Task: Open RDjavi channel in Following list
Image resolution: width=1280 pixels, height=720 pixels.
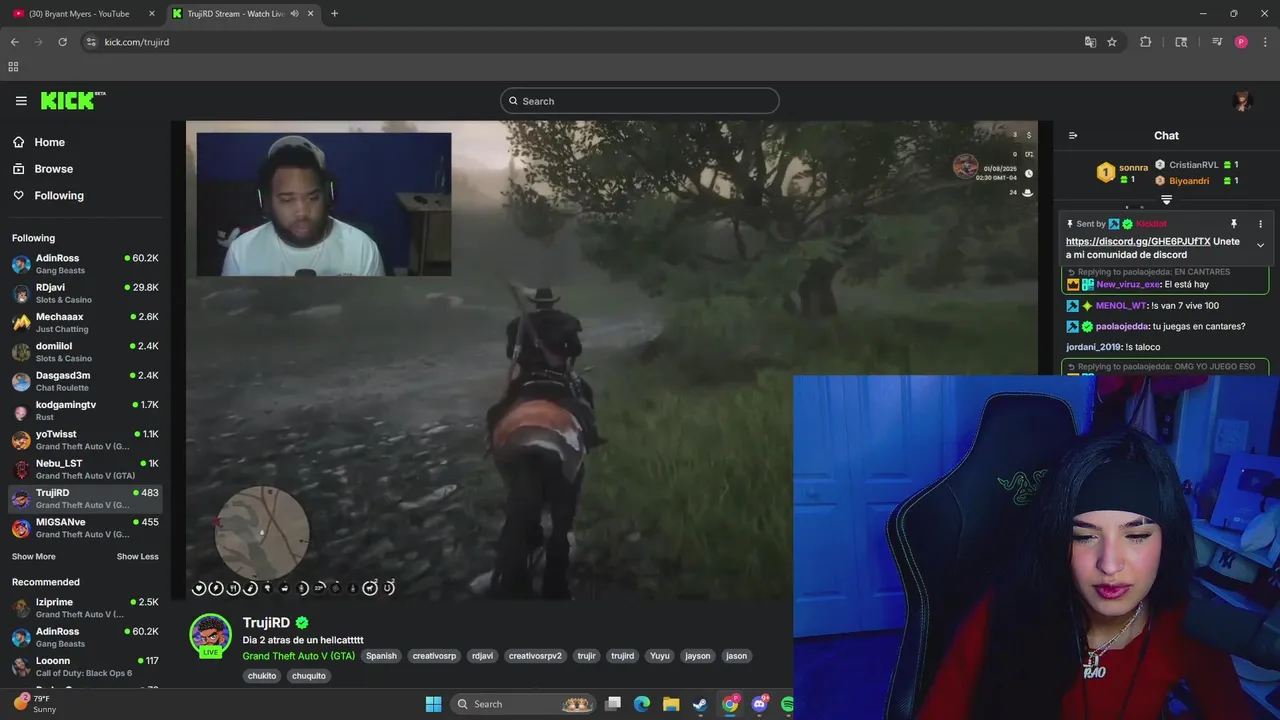Action: click(x=84, y=293)
